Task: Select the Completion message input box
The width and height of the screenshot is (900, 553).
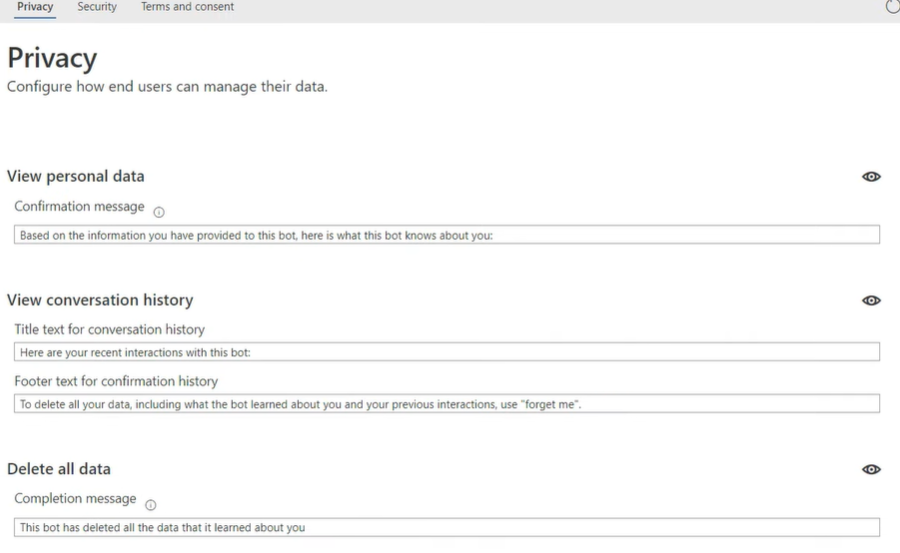Action: pyautogui.click(x=447, y=527)
